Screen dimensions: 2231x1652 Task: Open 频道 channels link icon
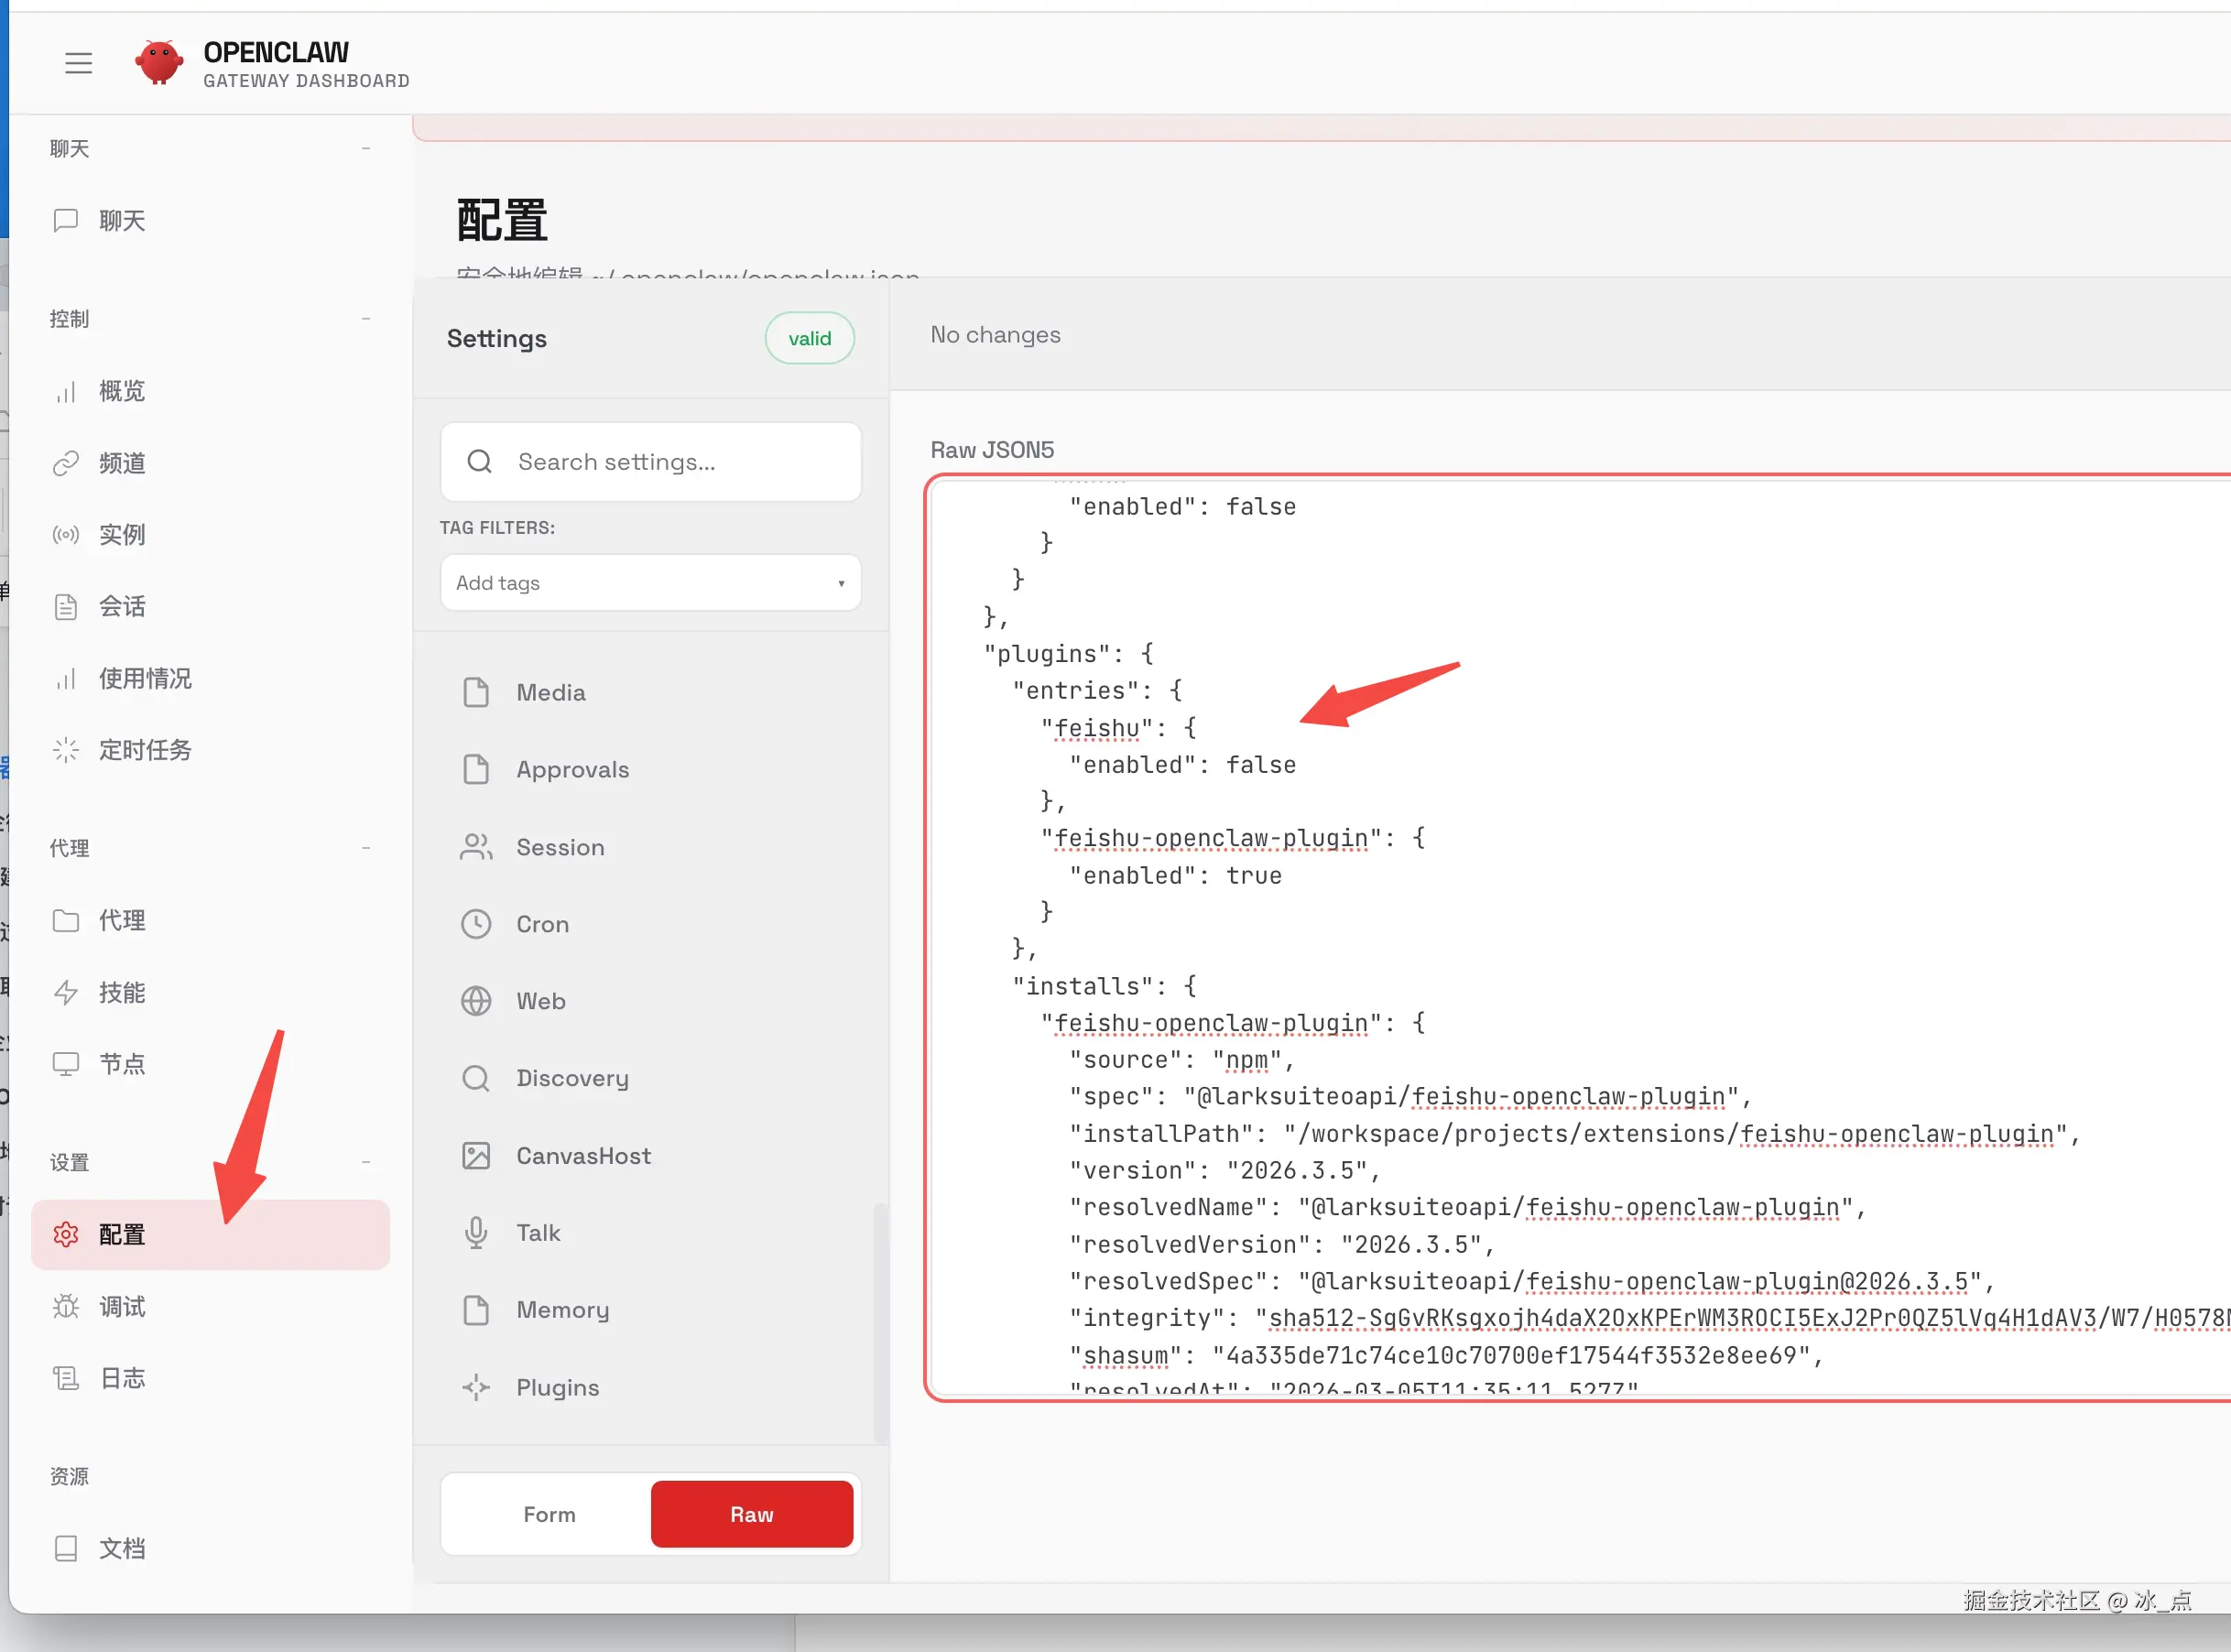66,463
